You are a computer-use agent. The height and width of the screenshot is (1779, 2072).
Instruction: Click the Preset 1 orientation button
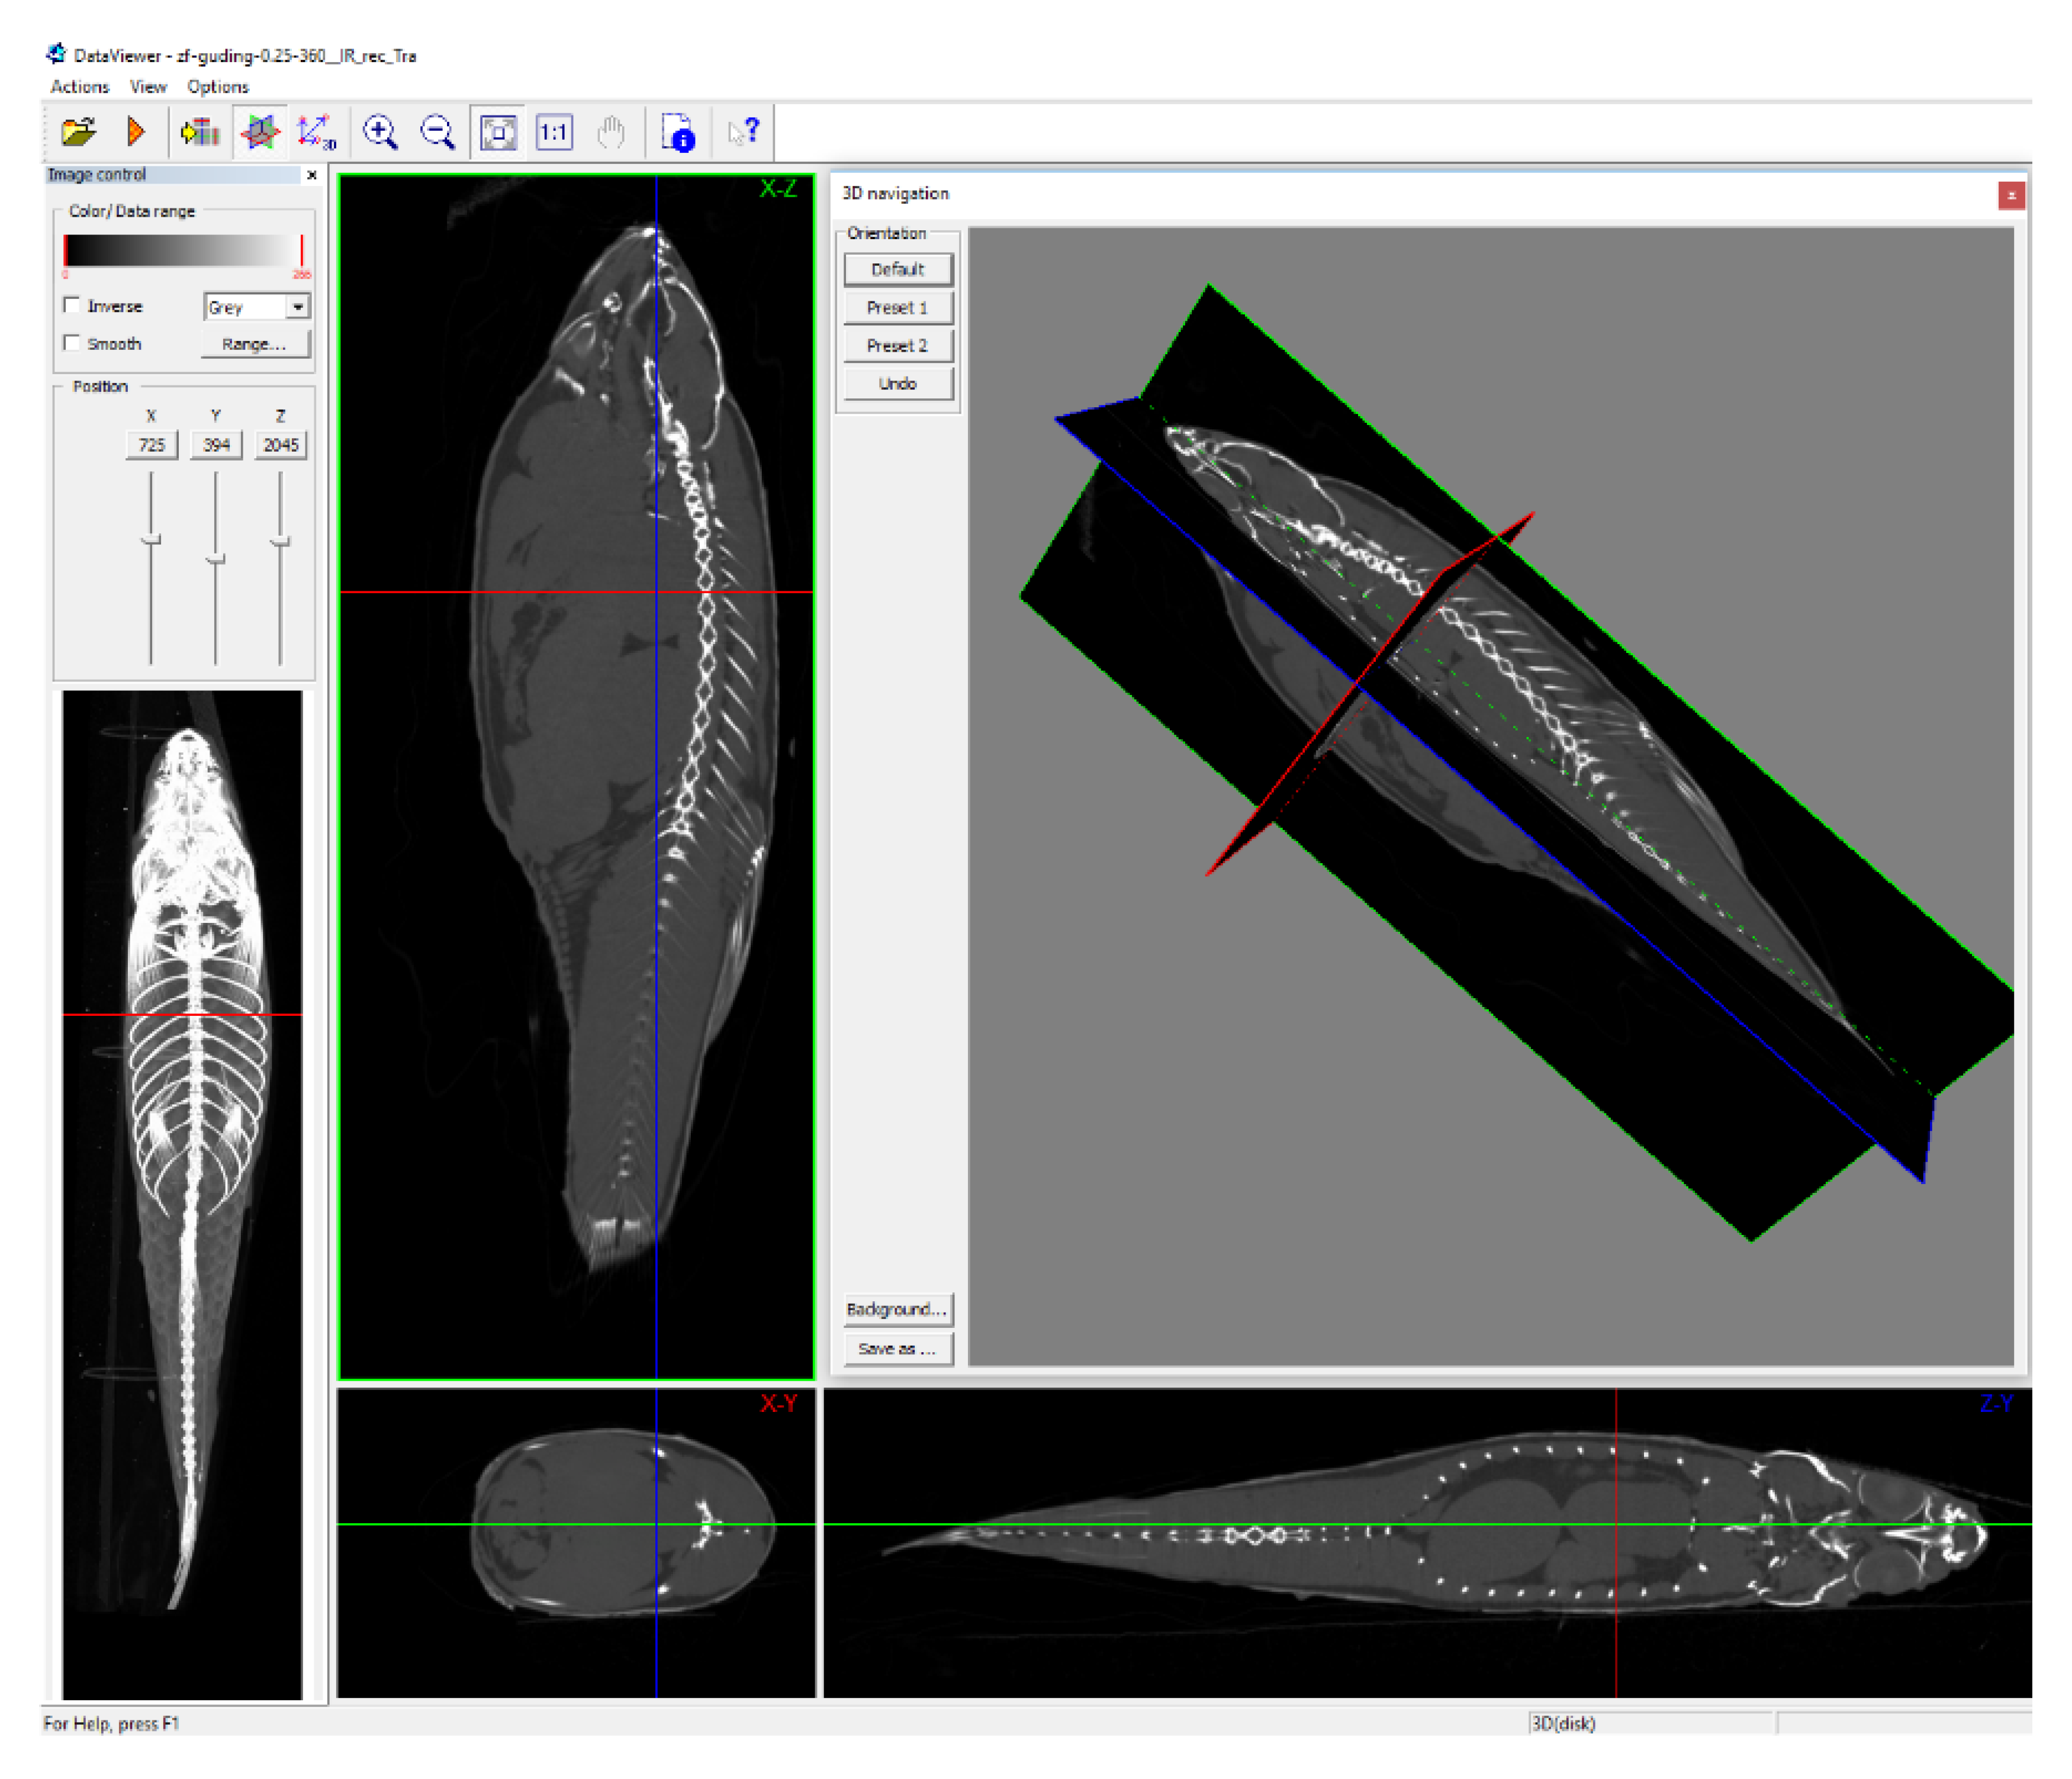897,308
